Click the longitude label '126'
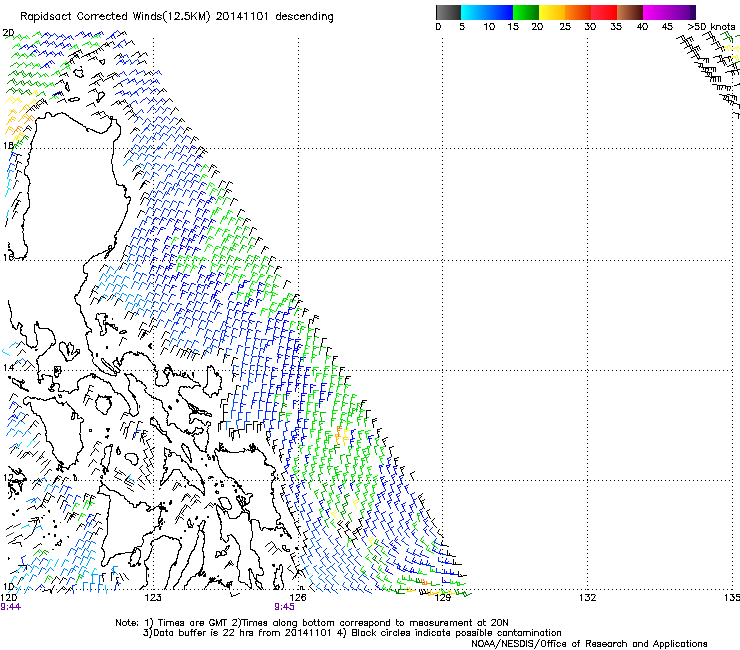This screenshot has width=740, height=650. click(298, 598)
